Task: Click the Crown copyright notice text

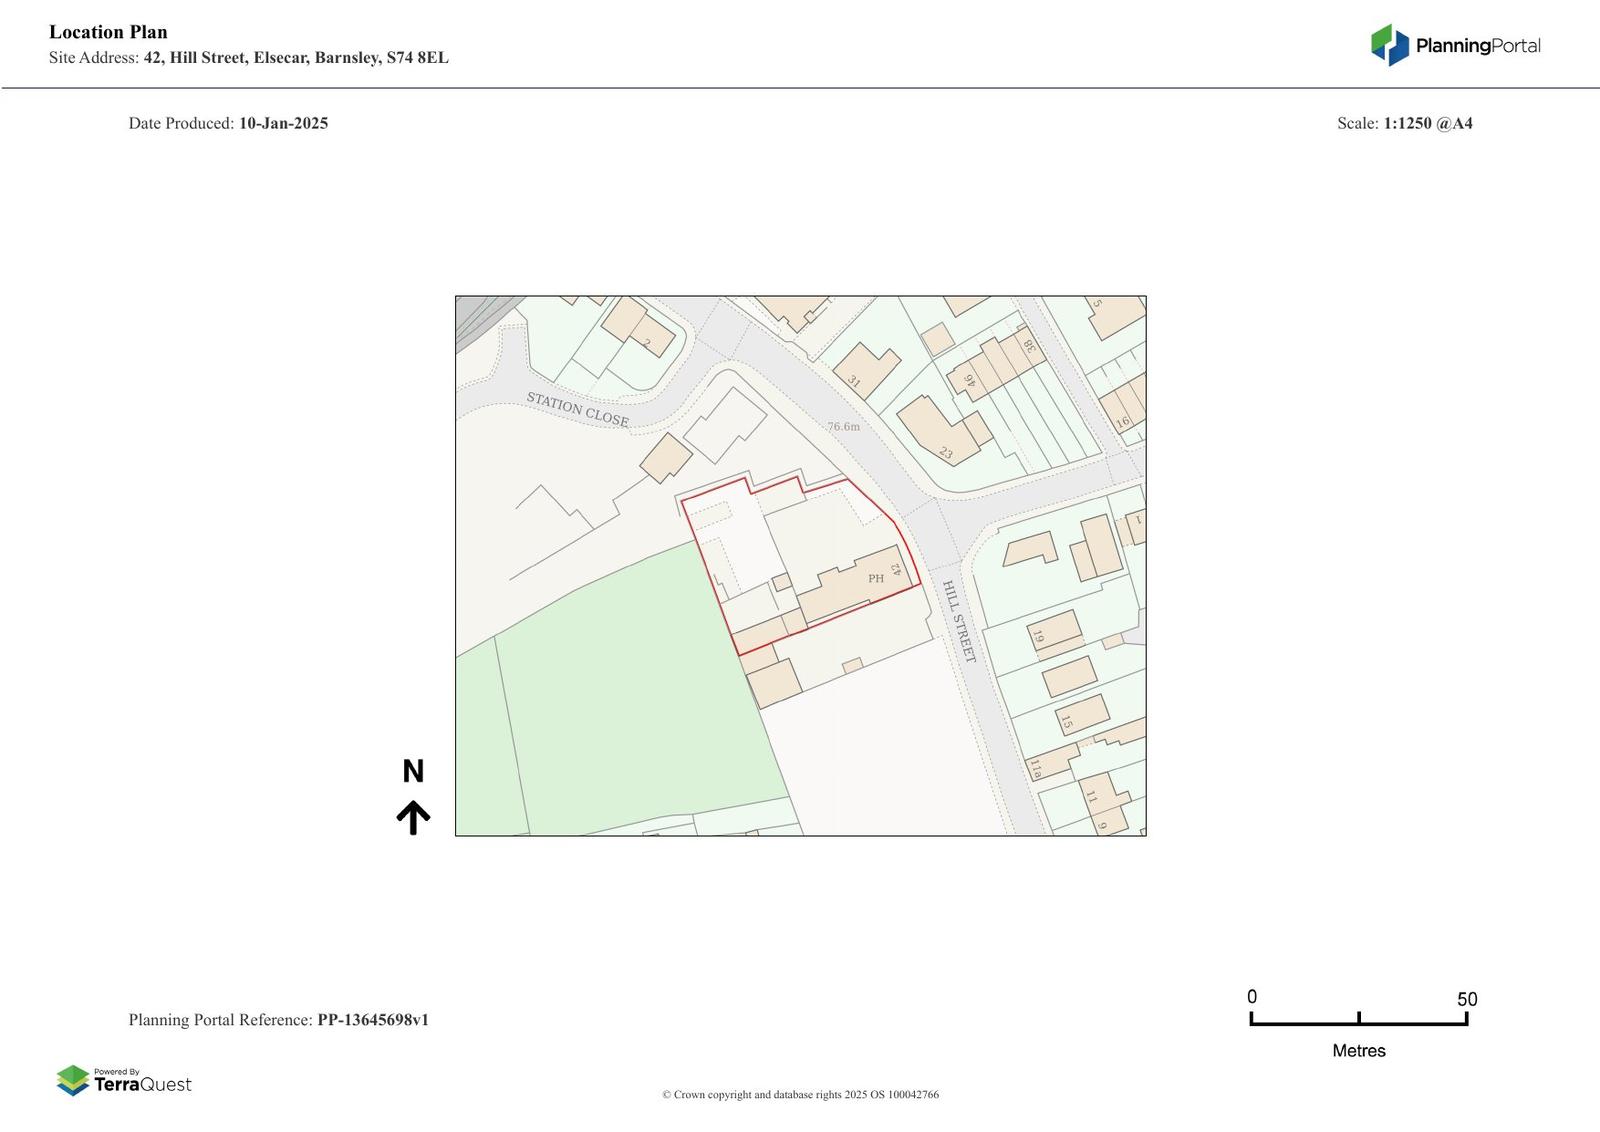Action: [x=800, y=1094]
